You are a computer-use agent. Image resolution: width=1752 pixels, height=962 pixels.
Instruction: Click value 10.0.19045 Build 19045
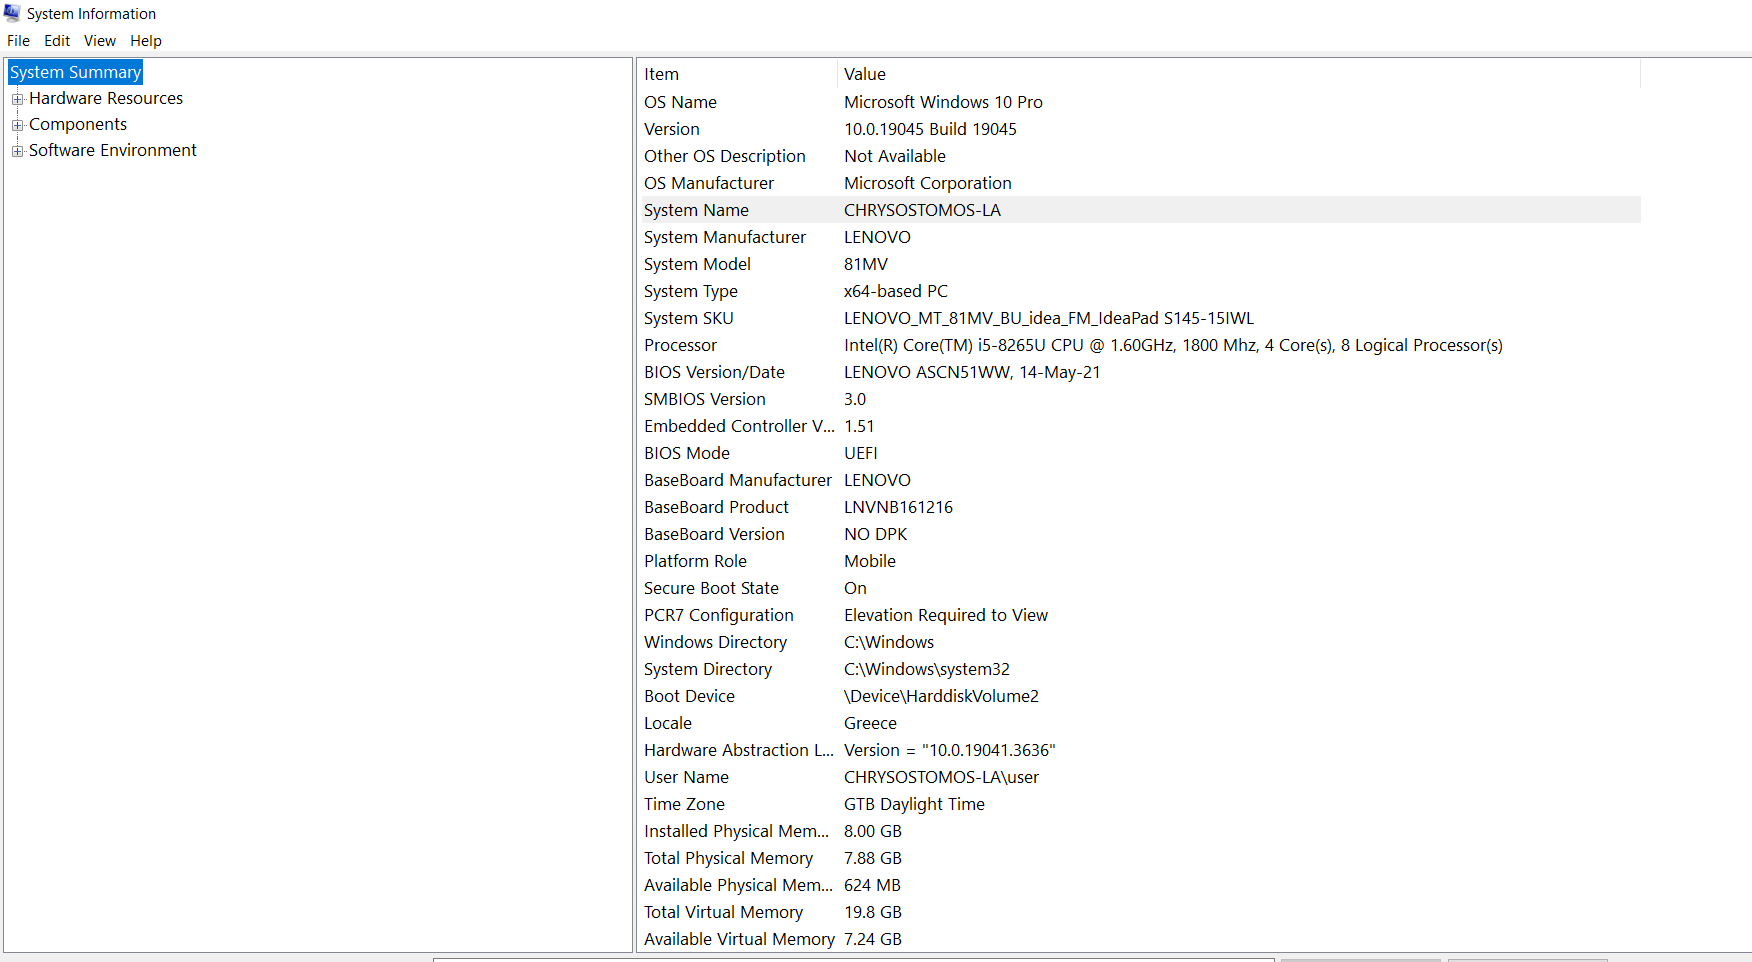[930, 129]
